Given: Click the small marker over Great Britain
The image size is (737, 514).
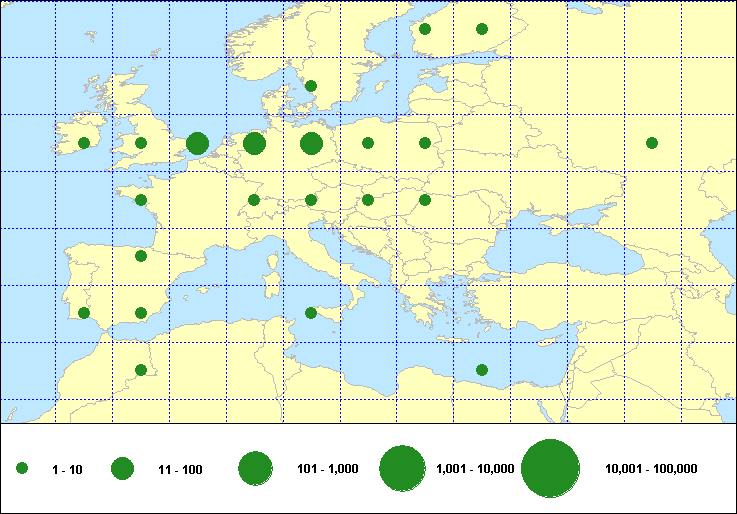Looking at the screenshot, I should (141, 143).
